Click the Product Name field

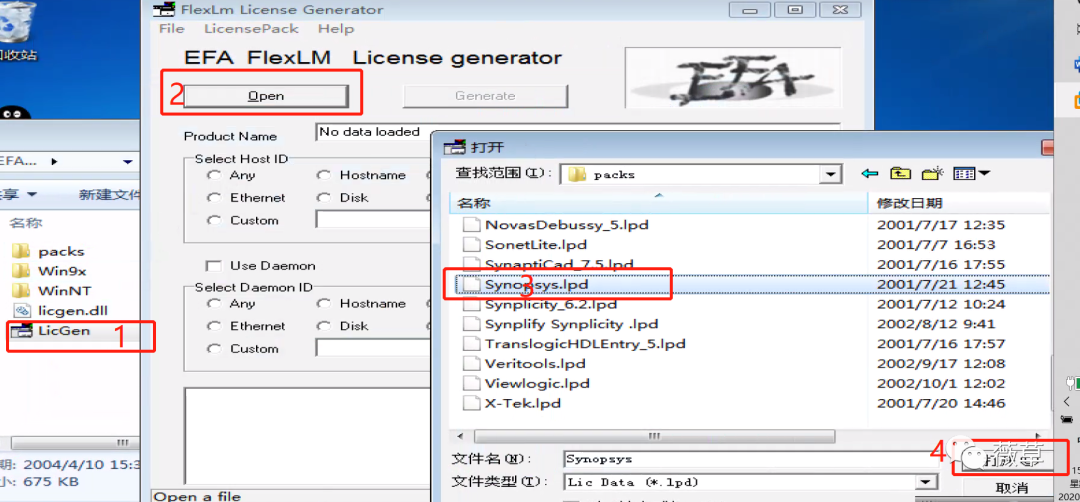coord(579,132)
